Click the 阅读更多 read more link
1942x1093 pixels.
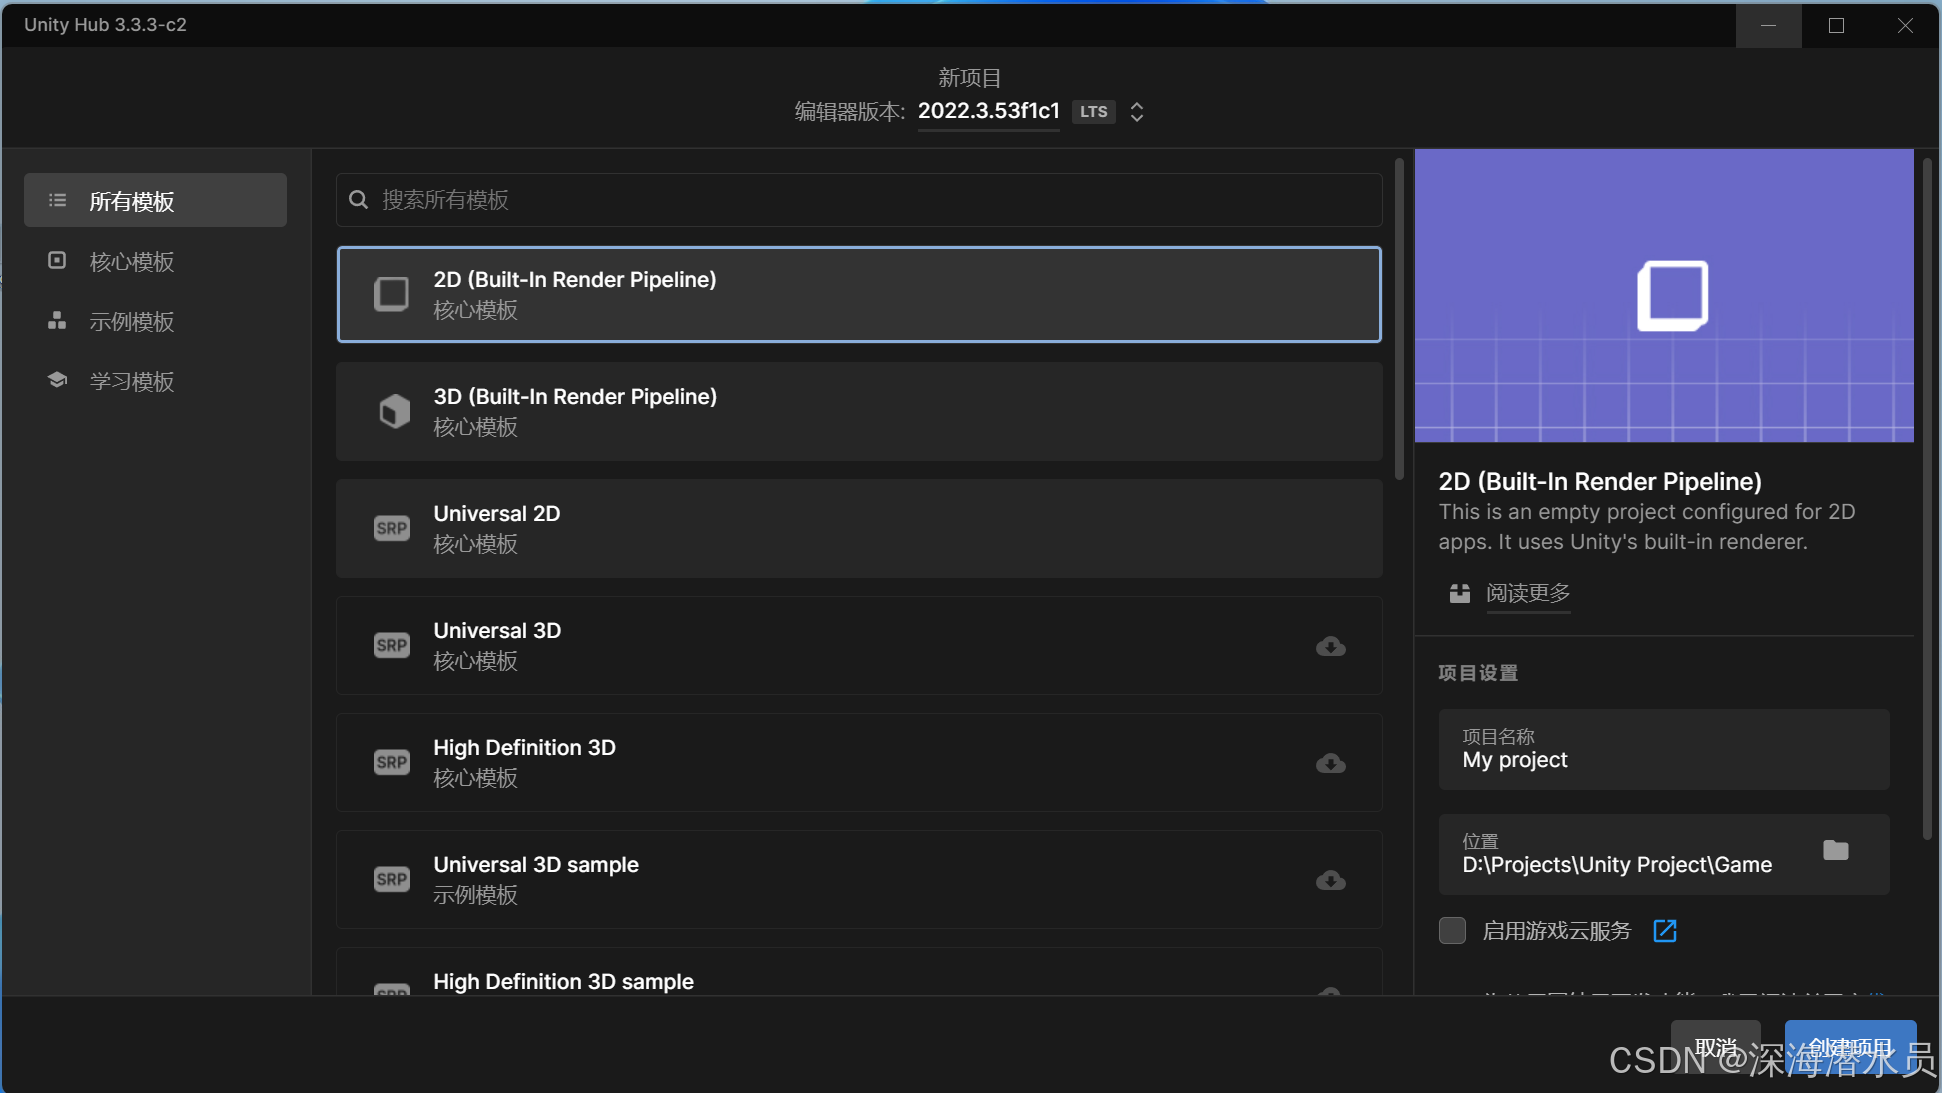click(x=1527, y=594)
